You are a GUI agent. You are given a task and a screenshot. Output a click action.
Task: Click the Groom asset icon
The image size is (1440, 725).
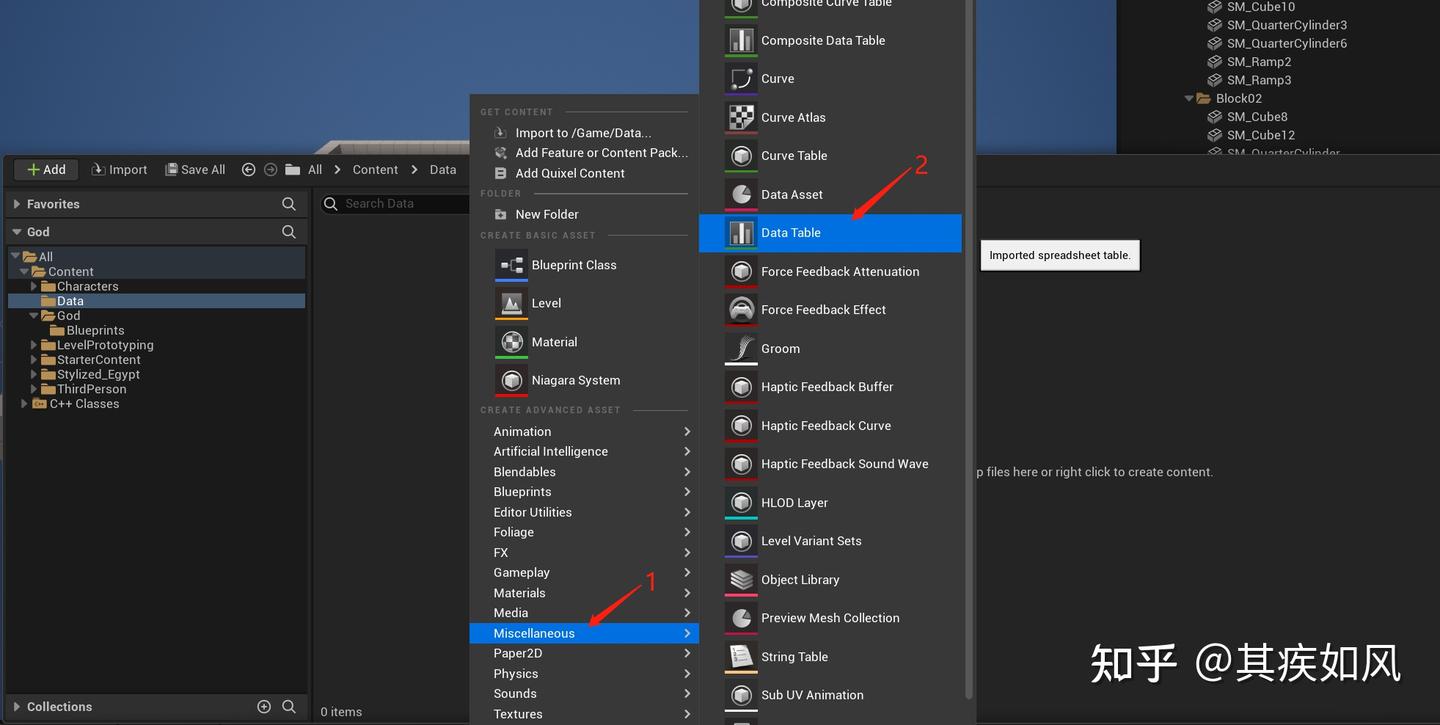(x=741, y=348)
